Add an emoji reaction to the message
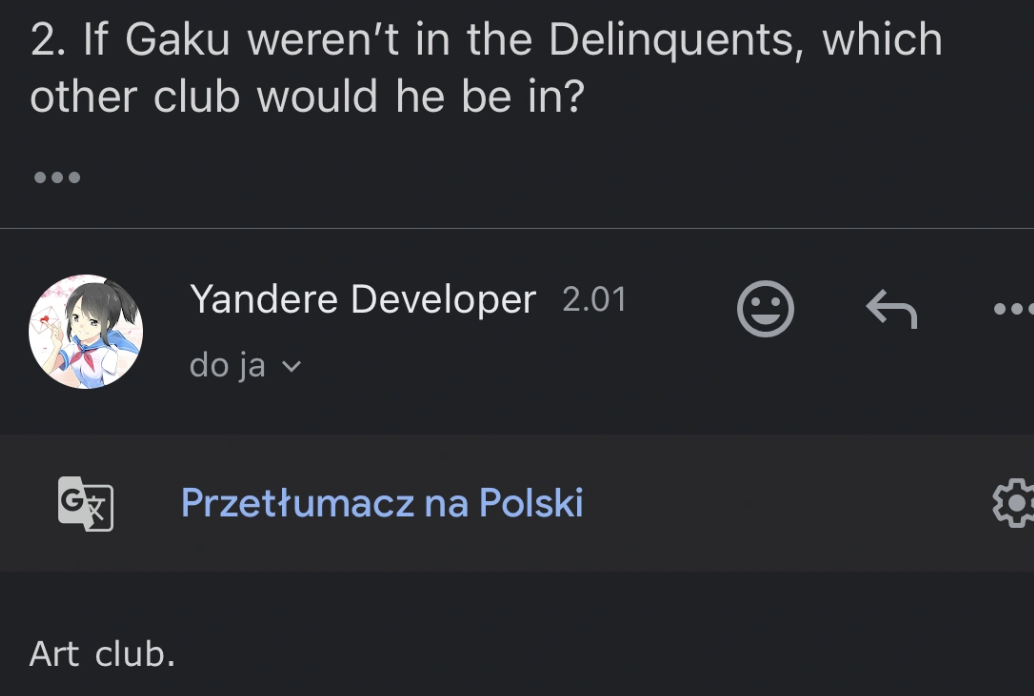The width and height of the screenshot is (1034, 696). click(x=765, y=309)
